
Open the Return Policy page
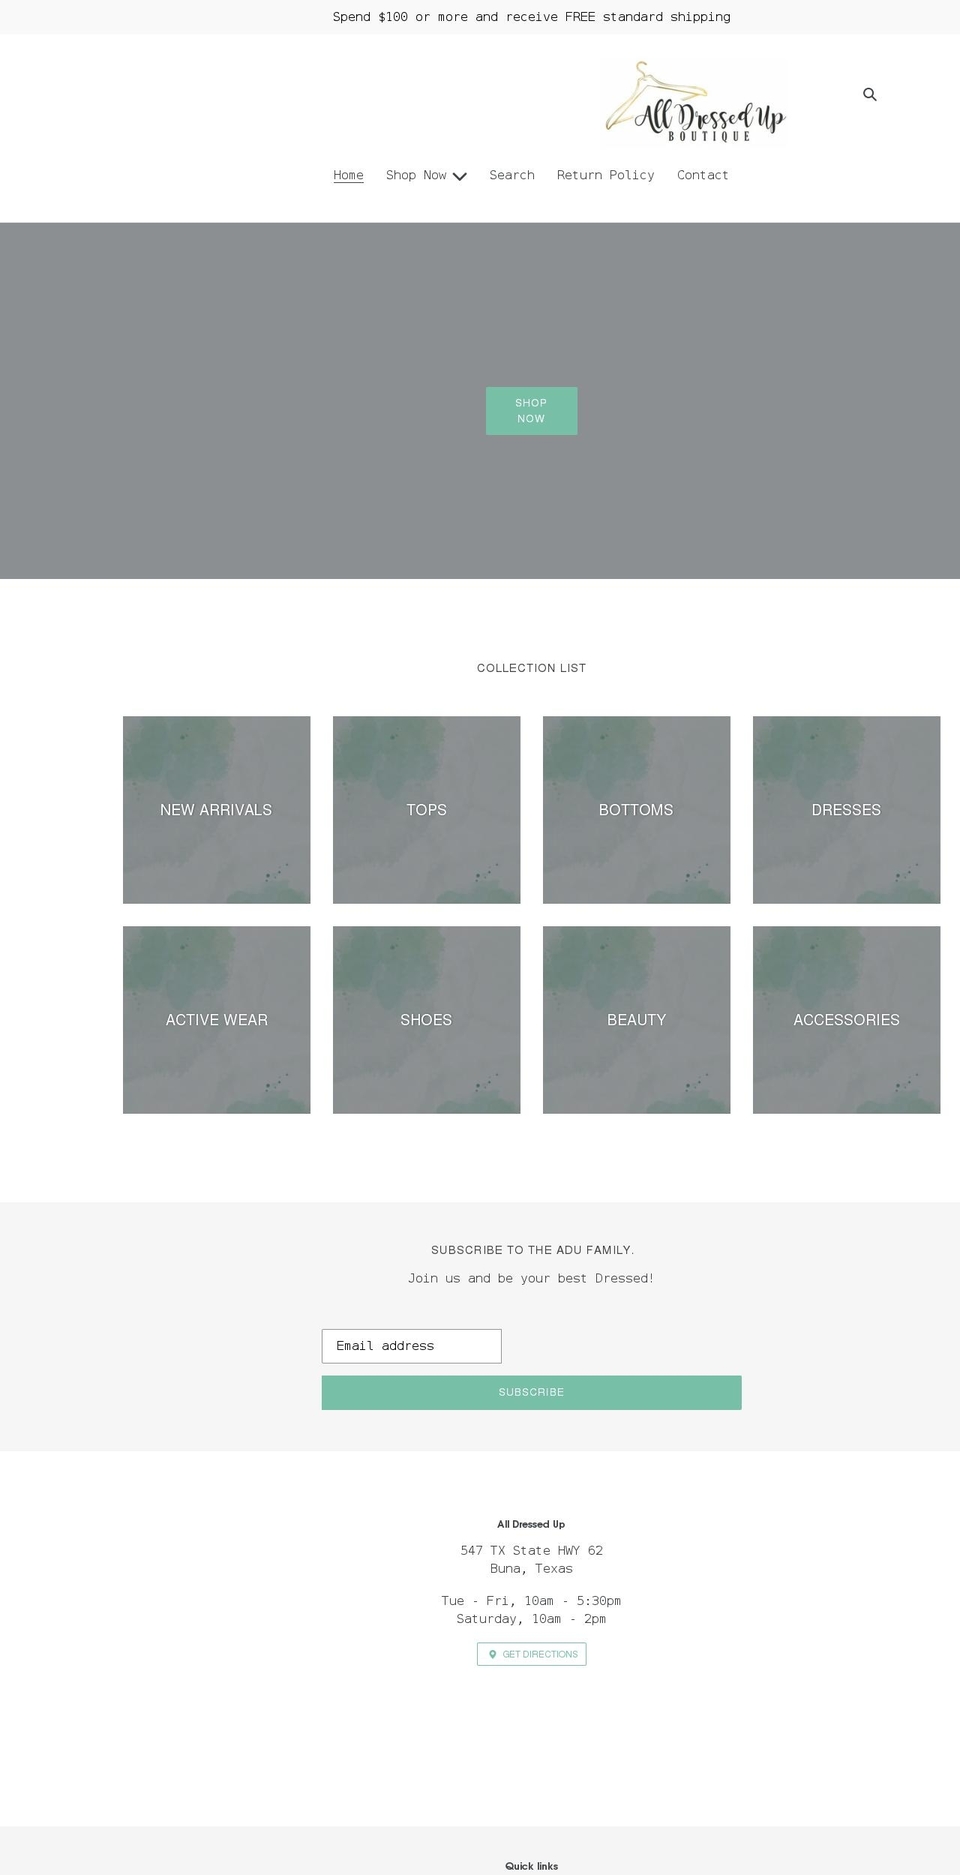(605, 175)
